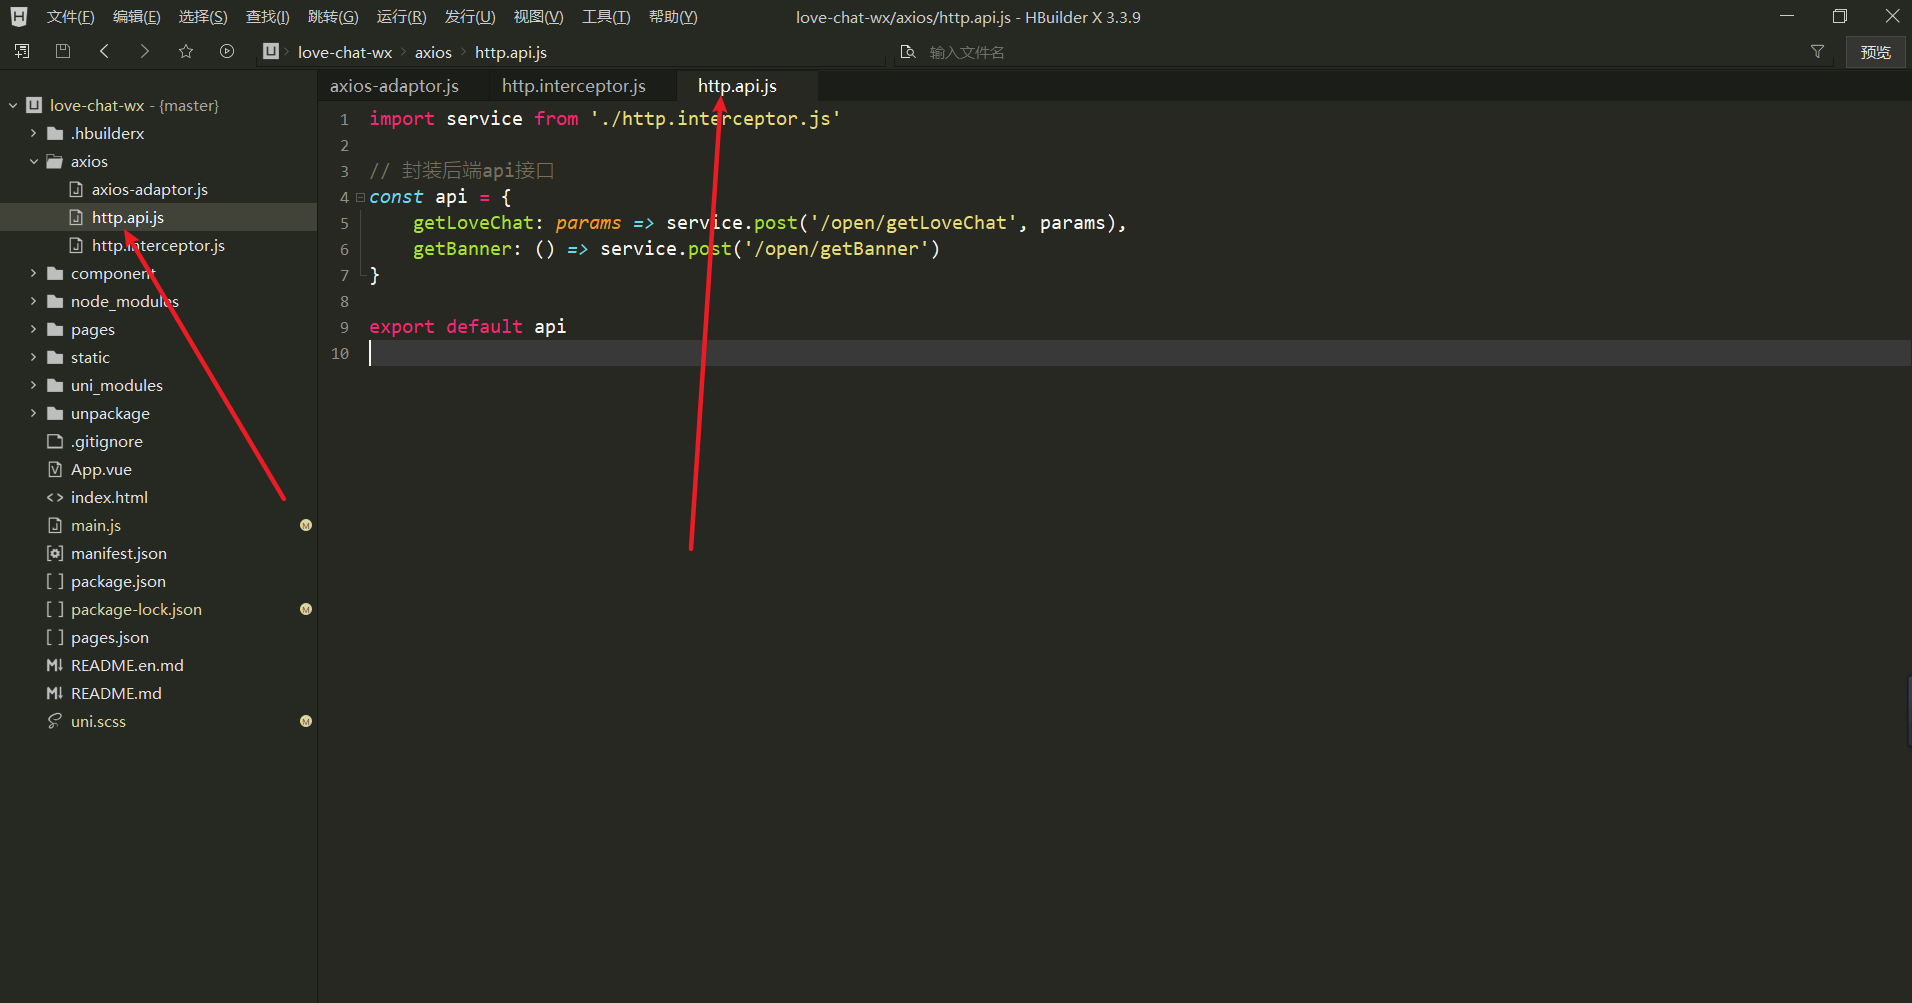Open the 跳转(G) menu
Viewport: 1912px width, 1003px height.
(333, 17)
